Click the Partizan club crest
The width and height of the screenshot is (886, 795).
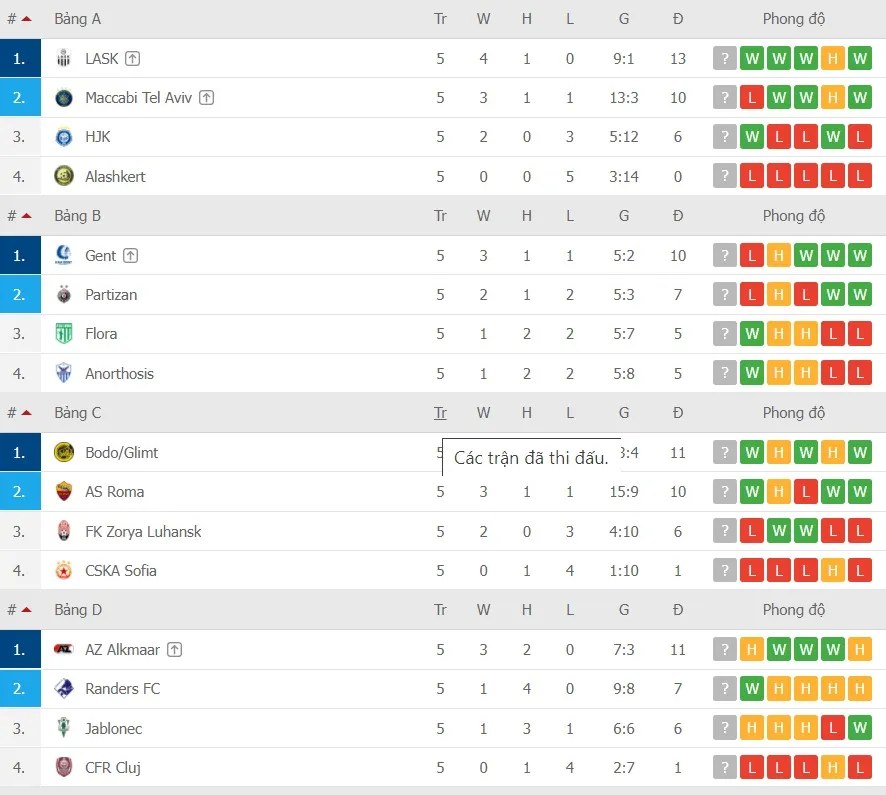tap(62, 294)
